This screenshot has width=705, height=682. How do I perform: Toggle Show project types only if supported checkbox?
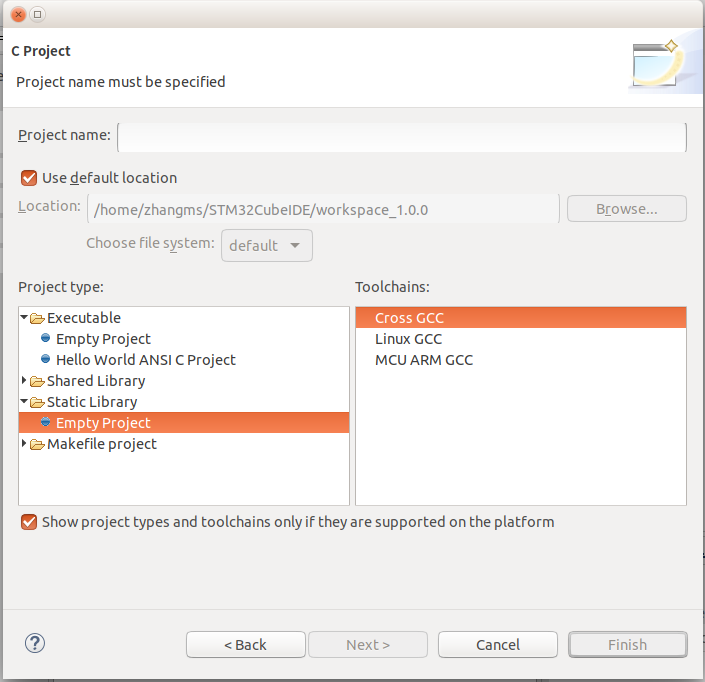pos(29,522)
